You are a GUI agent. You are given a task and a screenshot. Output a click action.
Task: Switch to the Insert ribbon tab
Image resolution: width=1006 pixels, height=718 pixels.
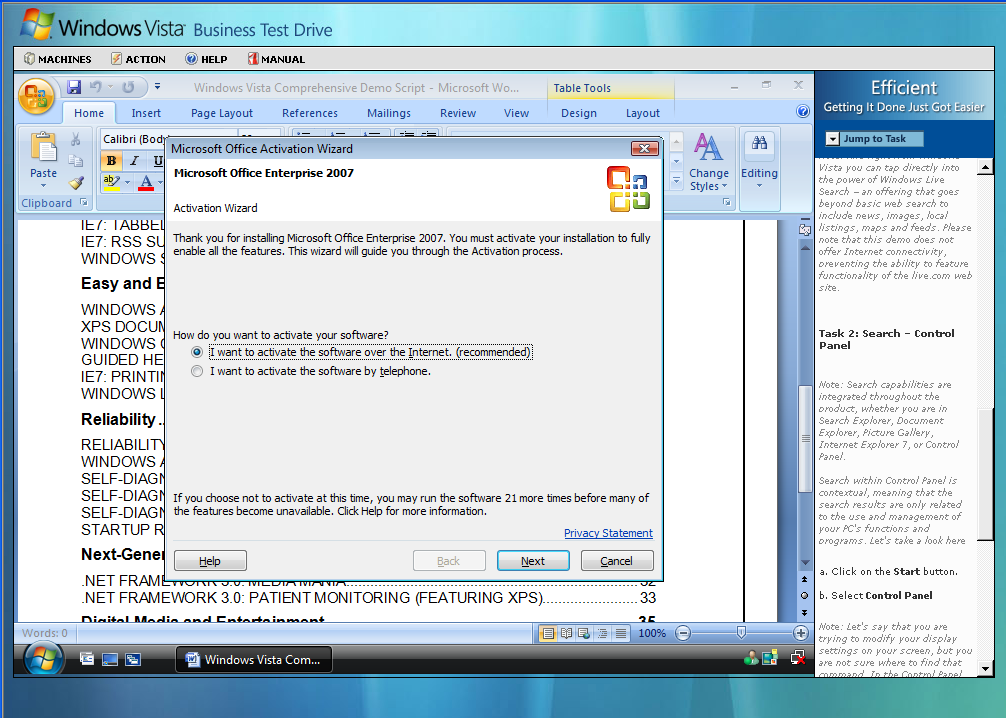[x=146, y=113]
